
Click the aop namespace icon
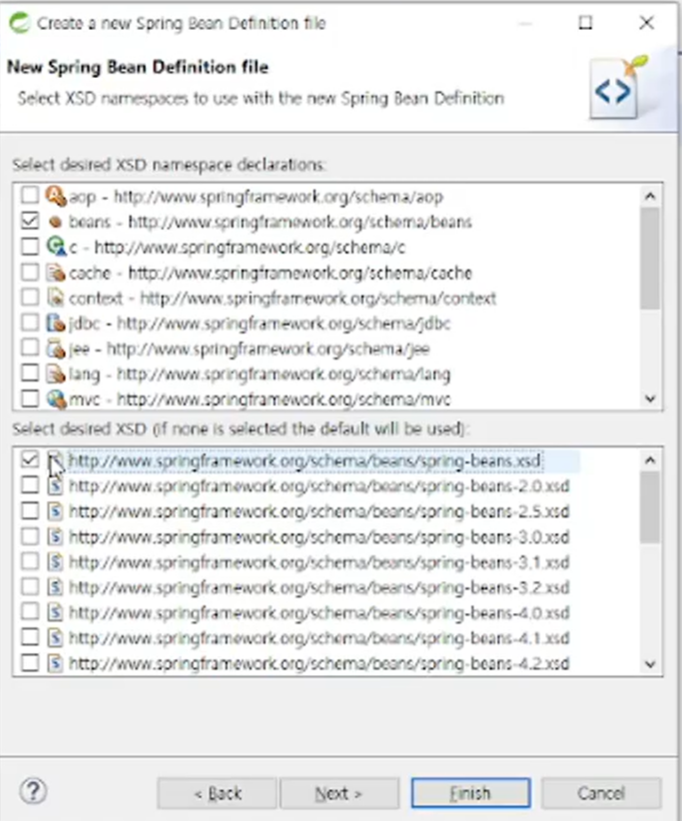point(55,196)
